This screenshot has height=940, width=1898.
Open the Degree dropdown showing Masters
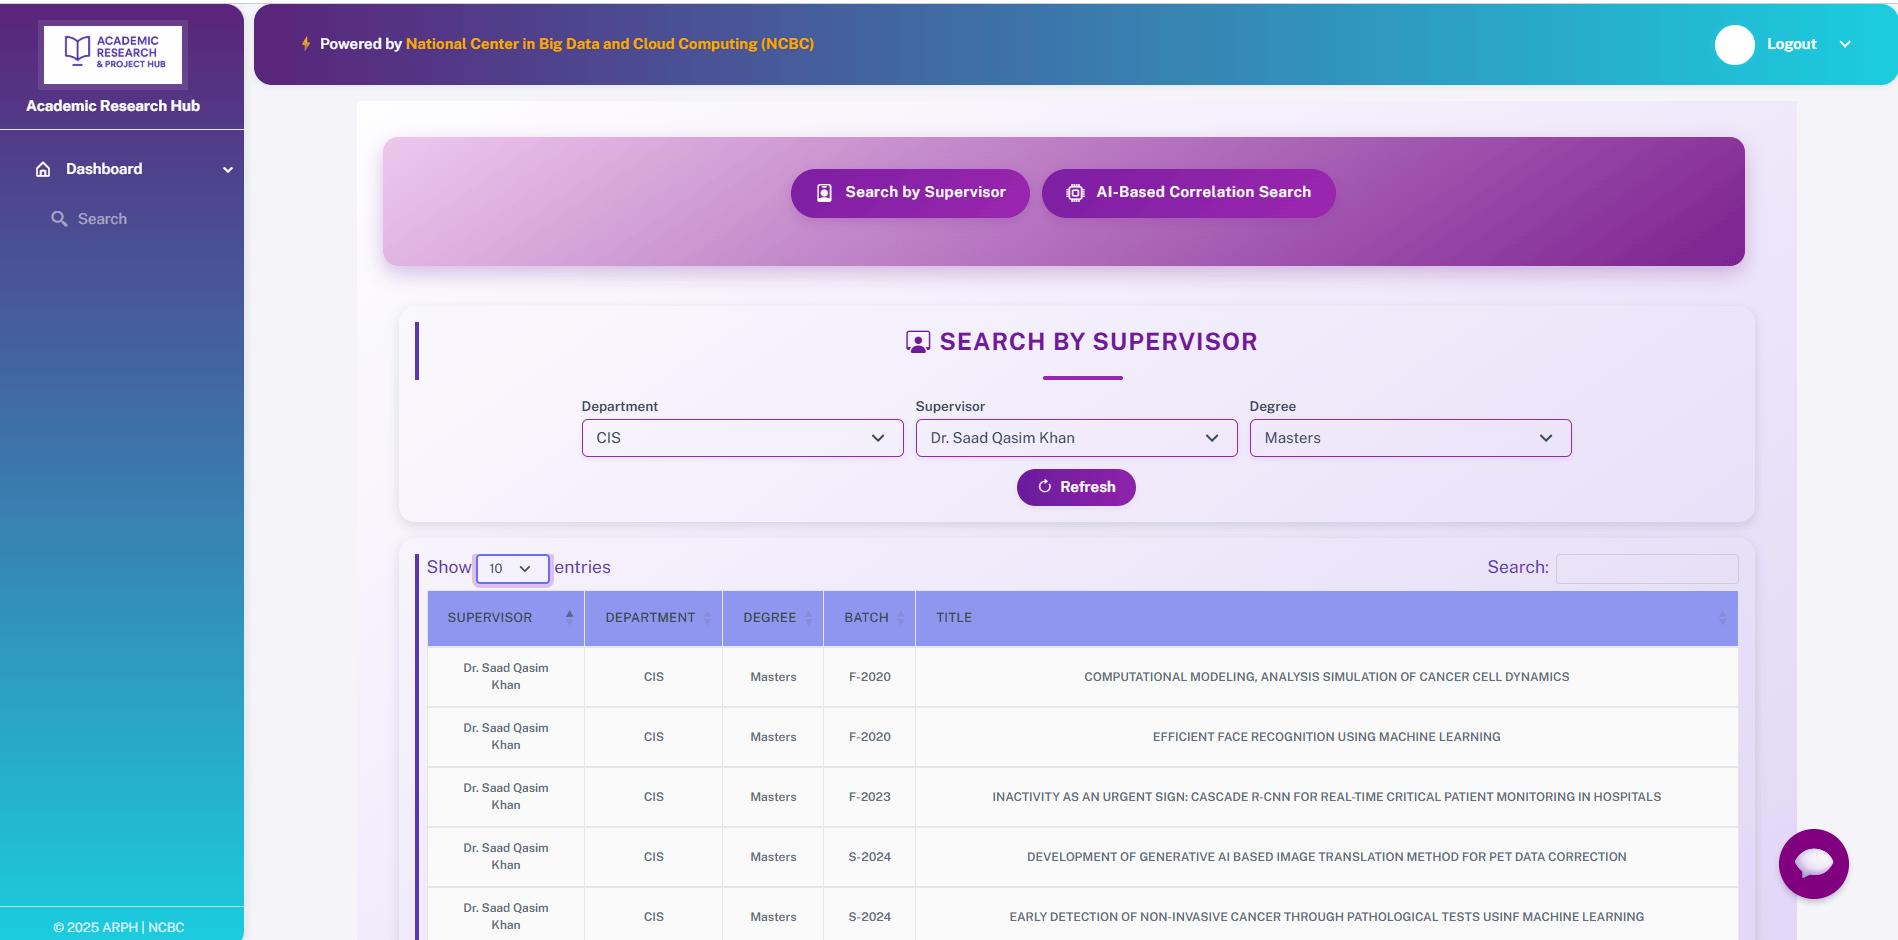point(1410,438)
